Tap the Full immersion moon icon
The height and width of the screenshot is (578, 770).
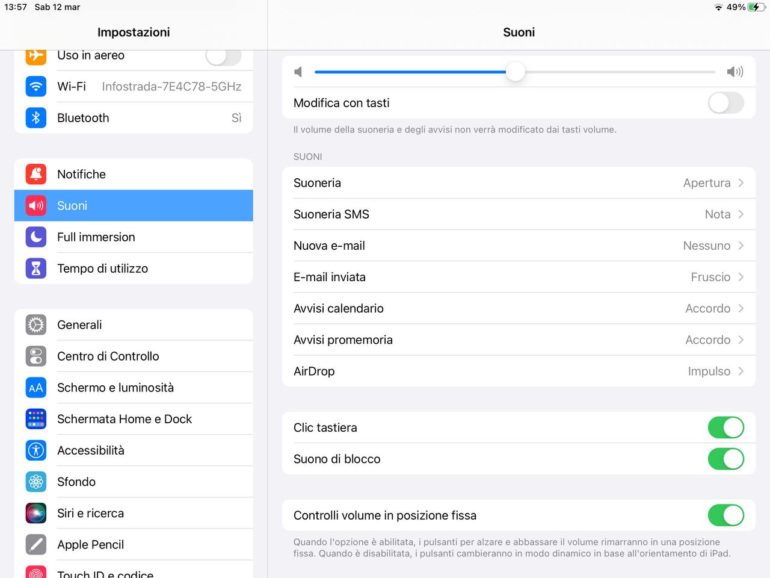click(36, 237)
